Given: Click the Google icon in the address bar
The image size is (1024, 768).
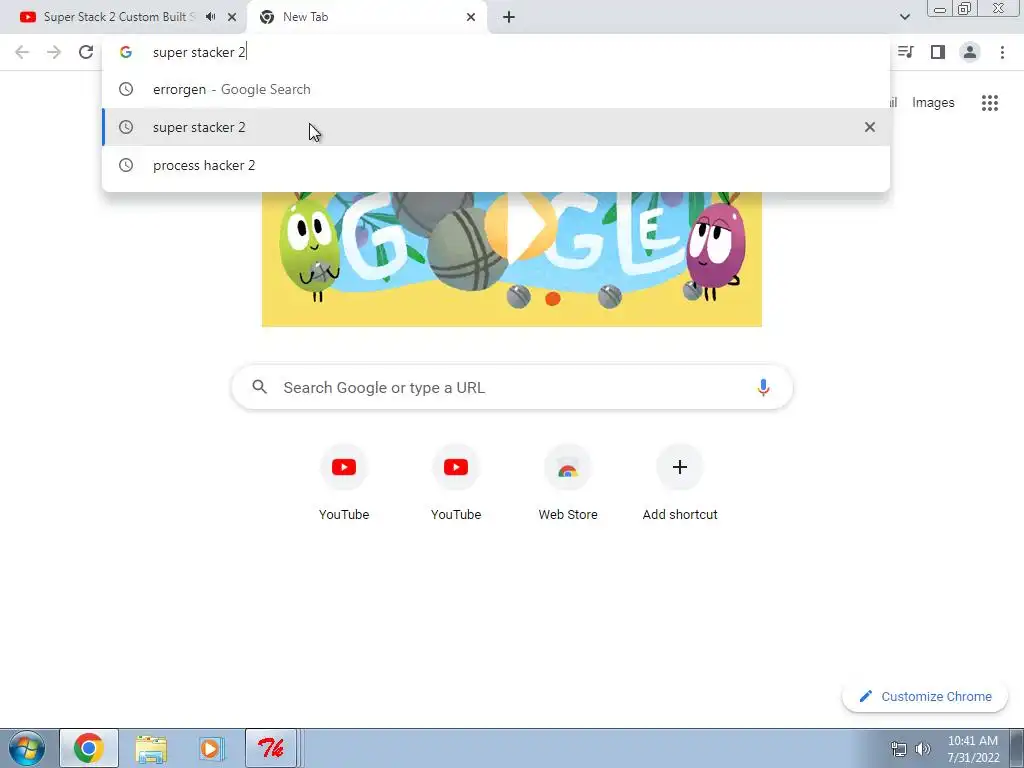Looking at the screenshot, I should point(126,52).
